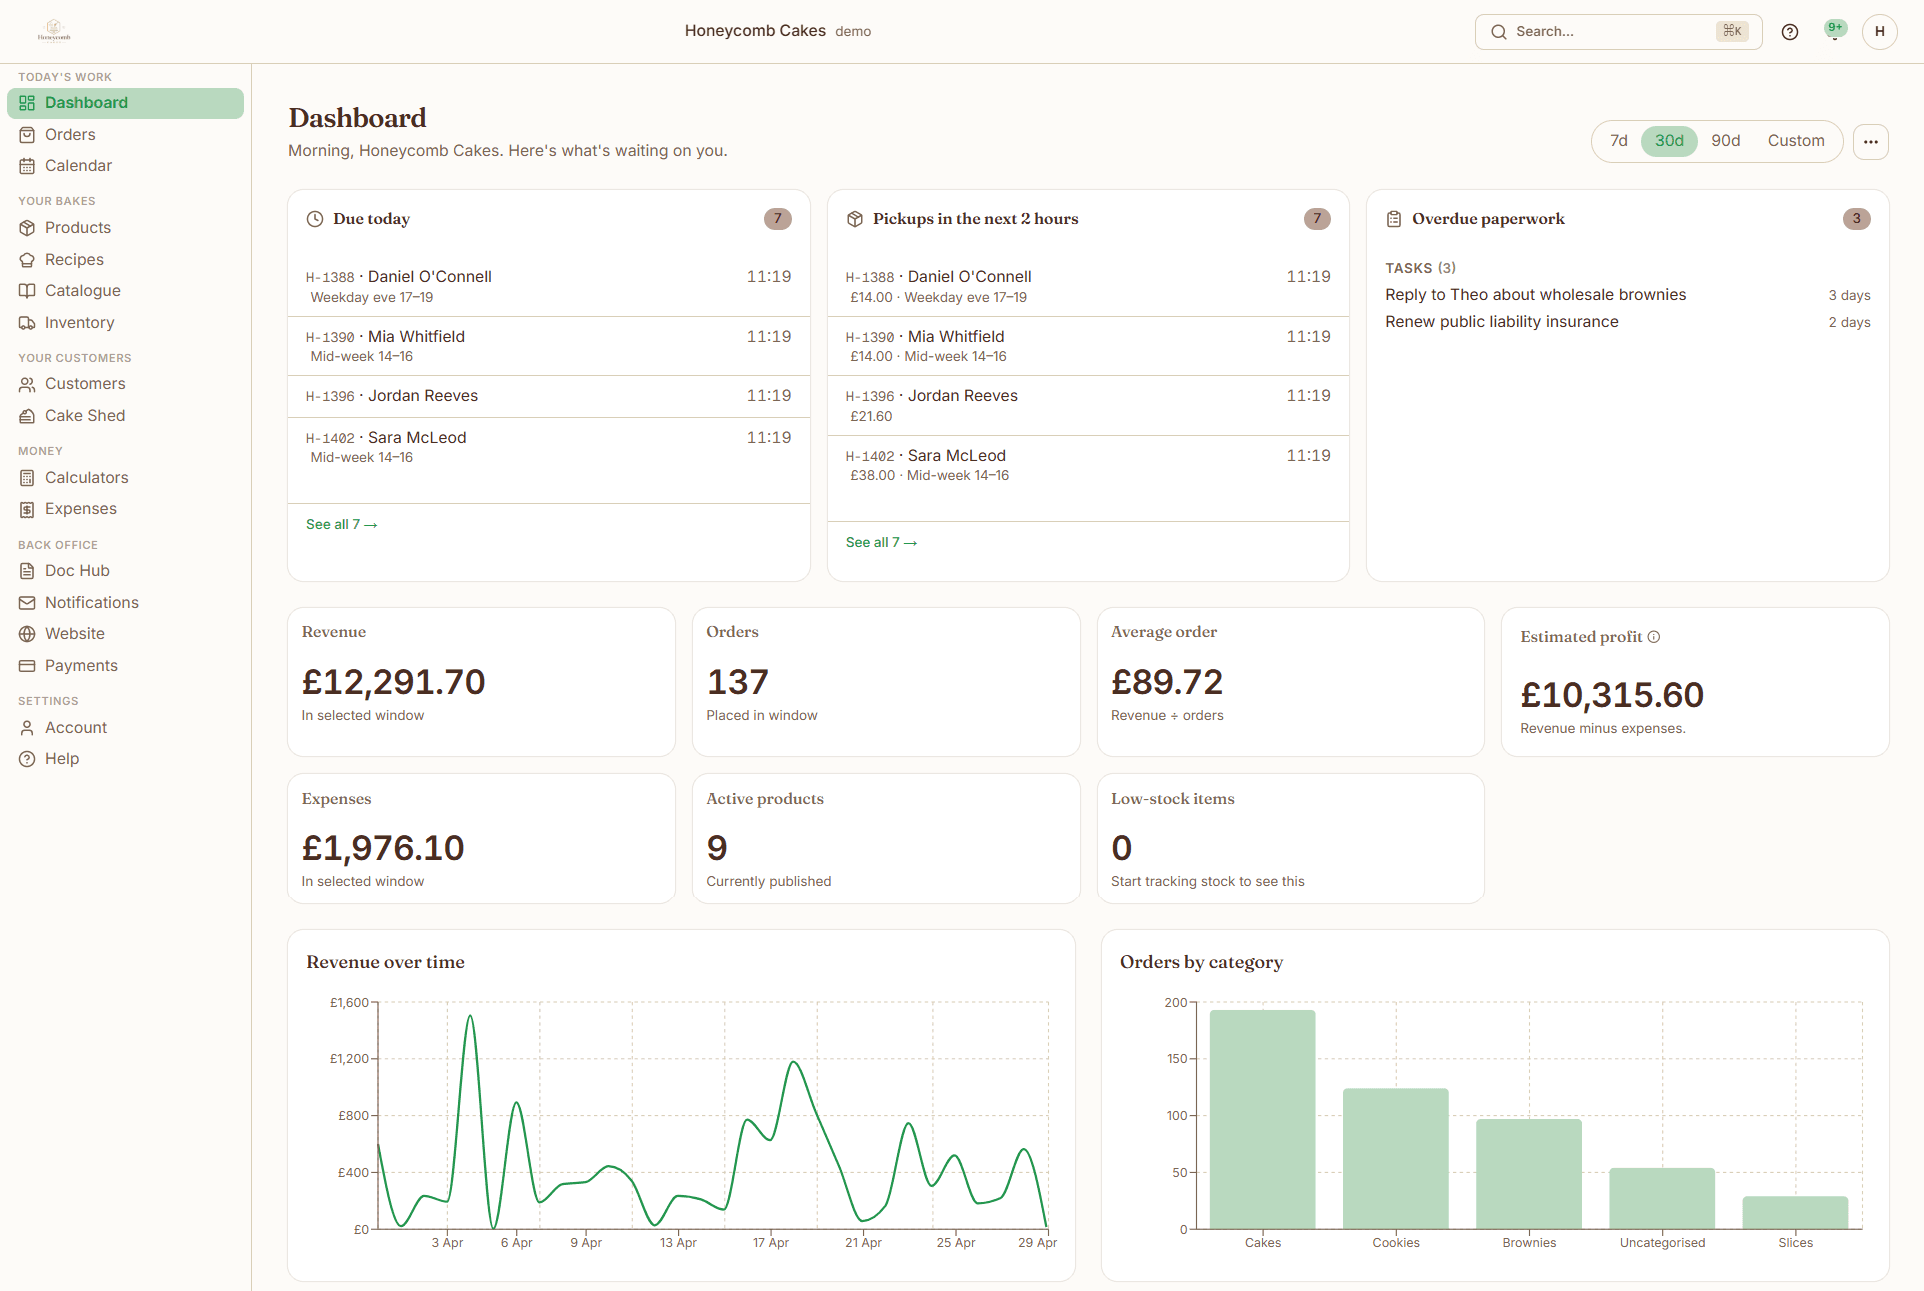Click the Calculators icon
This screenshot has width=1924, height=1291.
pyautogui.click(x=27, y=478)
